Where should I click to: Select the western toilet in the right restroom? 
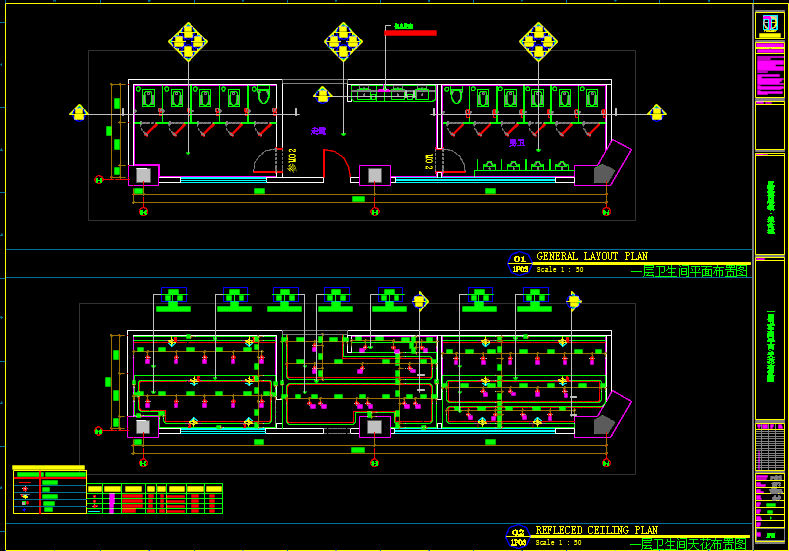pyautogui.click(x=456, y=95)
